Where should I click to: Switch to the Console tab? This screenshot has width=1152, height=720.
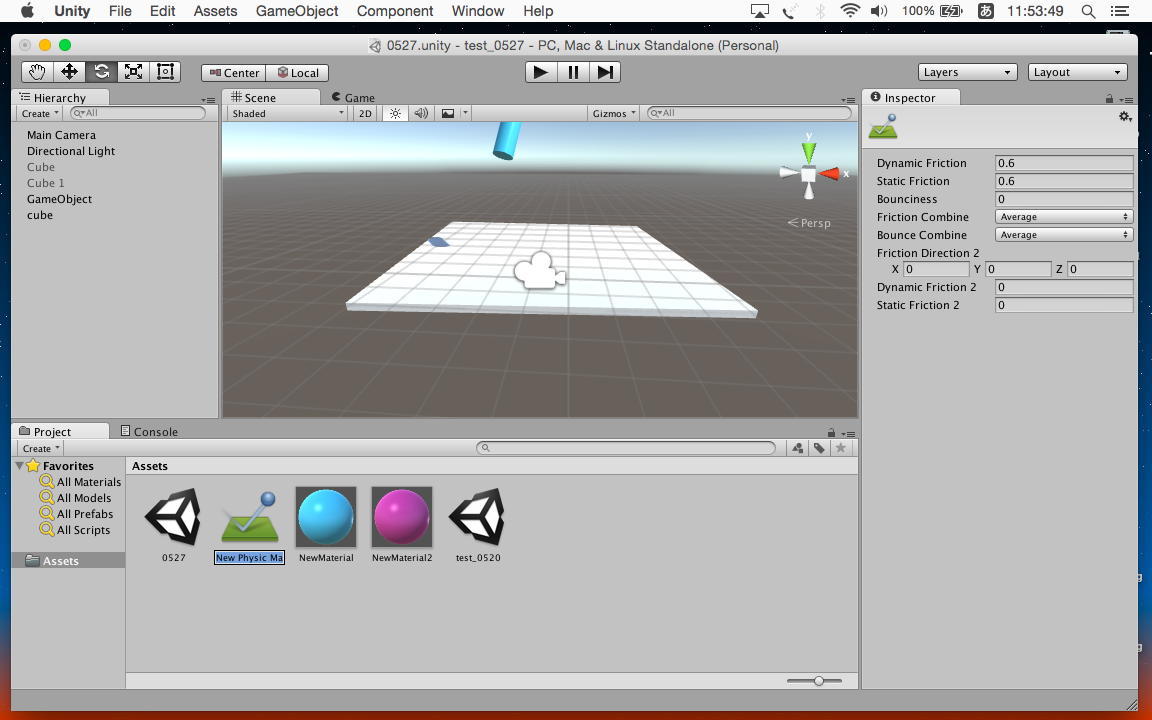(149, 431)
